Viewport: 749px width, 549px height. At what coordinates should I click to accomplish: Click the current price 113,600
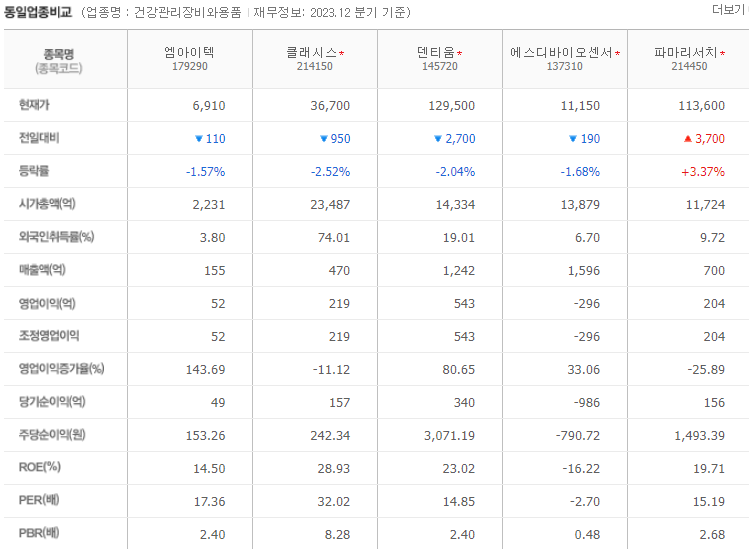[701, 106]
